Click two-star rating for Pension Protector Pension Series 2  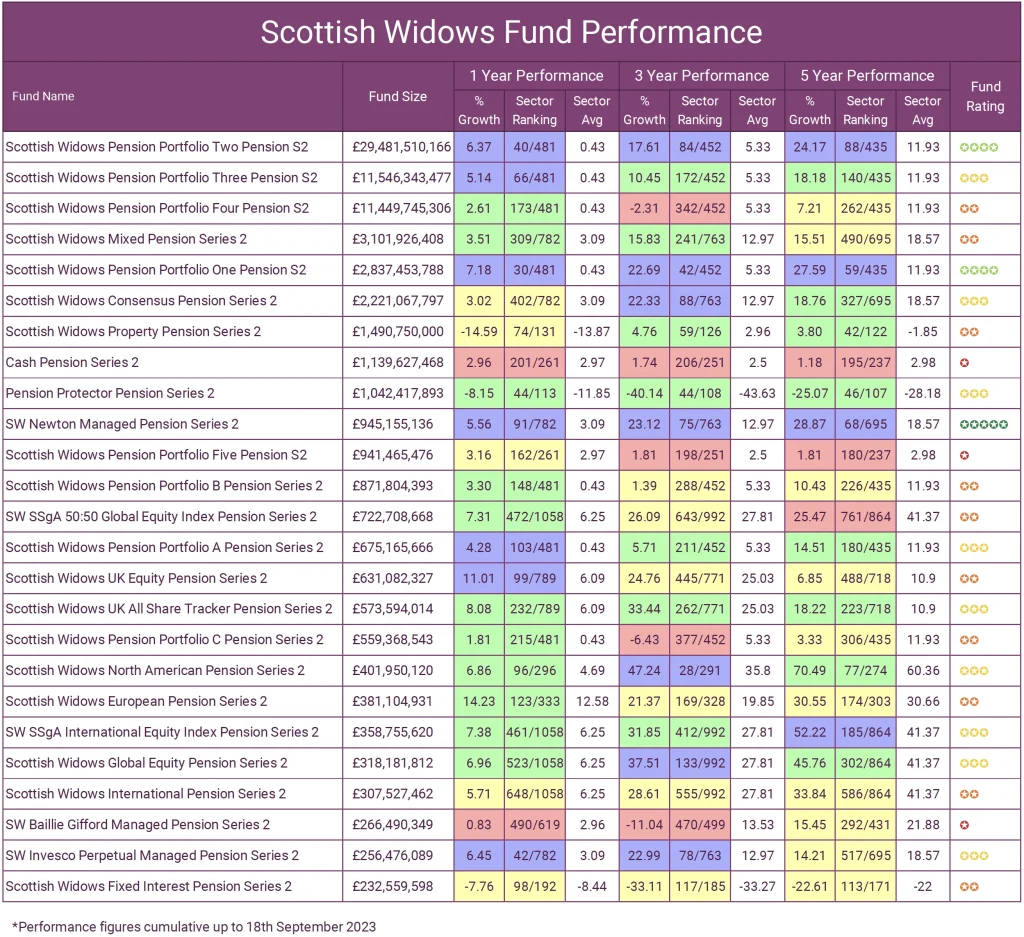[985, 393]
